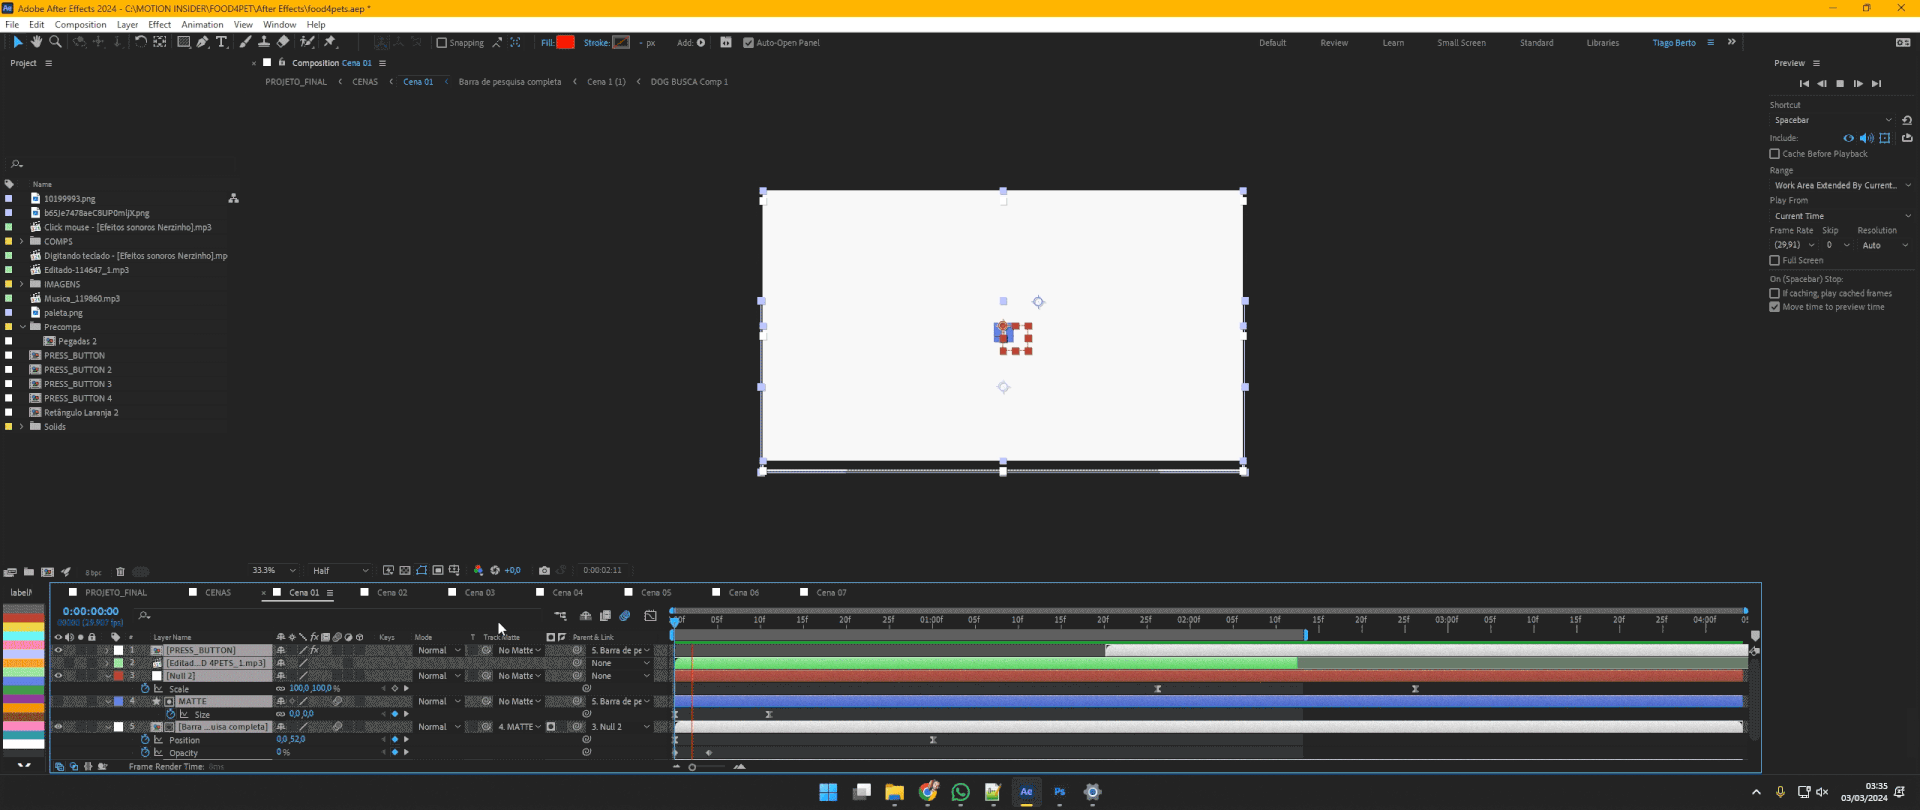Switch to the PROJETO_FINAL timeline tab
This screenshot has height=810, width=1920.
116,593
